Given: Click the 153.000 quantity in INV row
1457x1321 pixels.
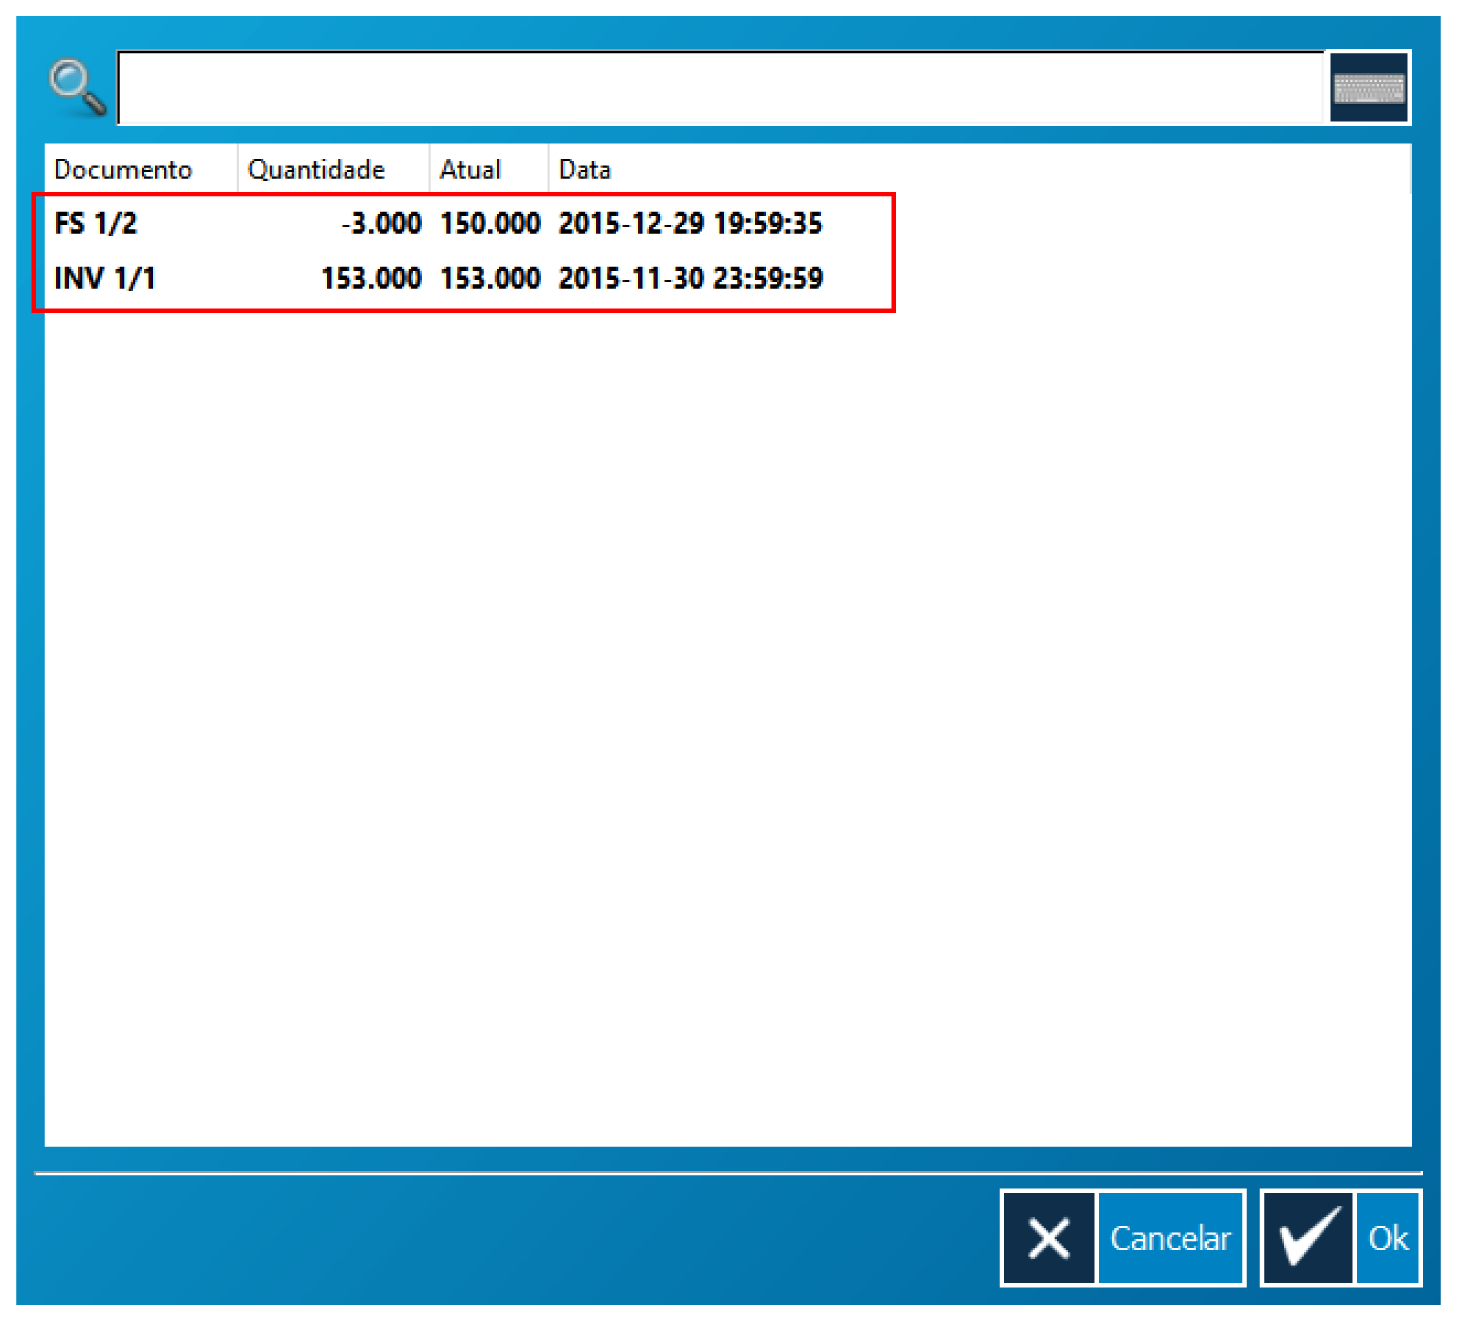Looking at the screenshot, I should point(371,278).
